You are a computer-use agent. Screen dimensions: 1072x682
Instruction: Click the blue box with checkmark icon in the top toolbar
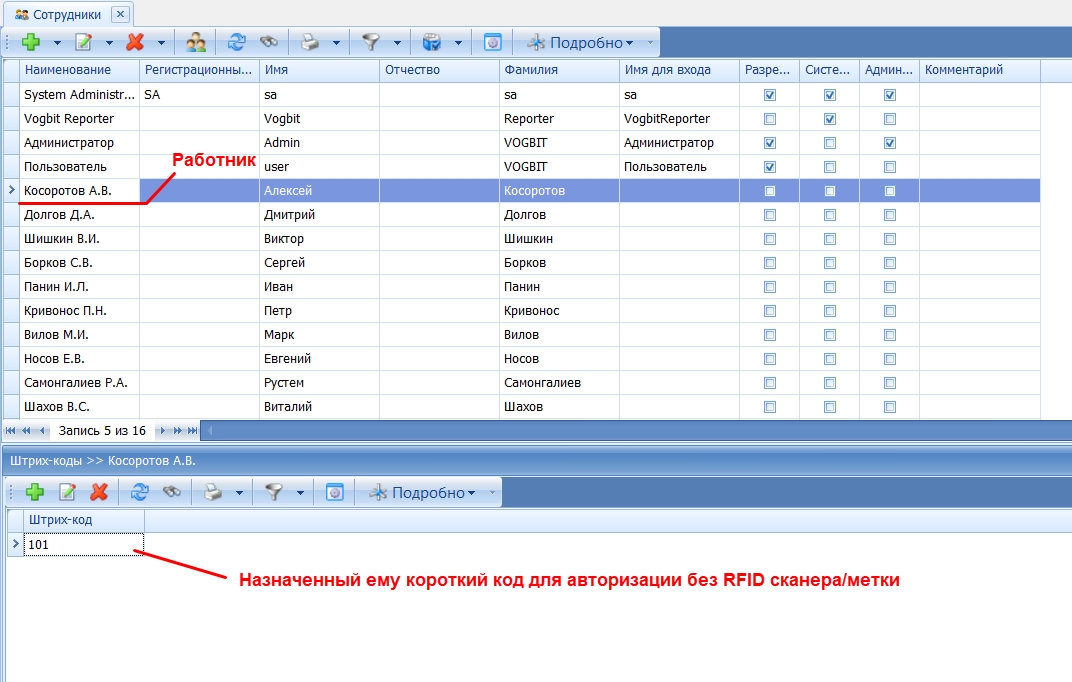(431, 42)
